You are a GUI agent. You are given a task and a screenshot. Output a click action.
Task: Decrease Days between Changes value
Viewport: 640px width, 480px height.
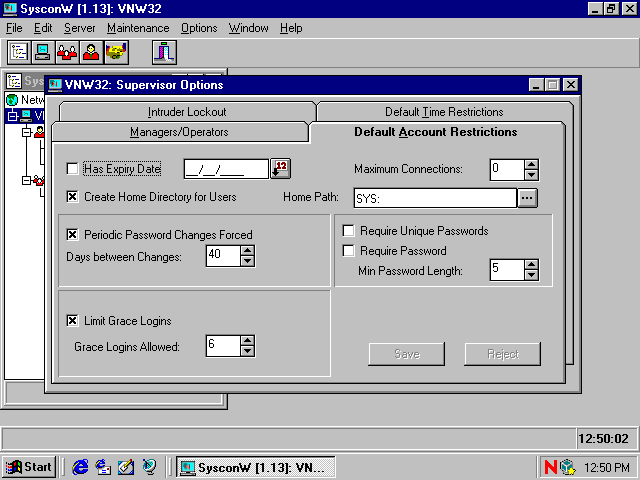(x=247, y=261)
